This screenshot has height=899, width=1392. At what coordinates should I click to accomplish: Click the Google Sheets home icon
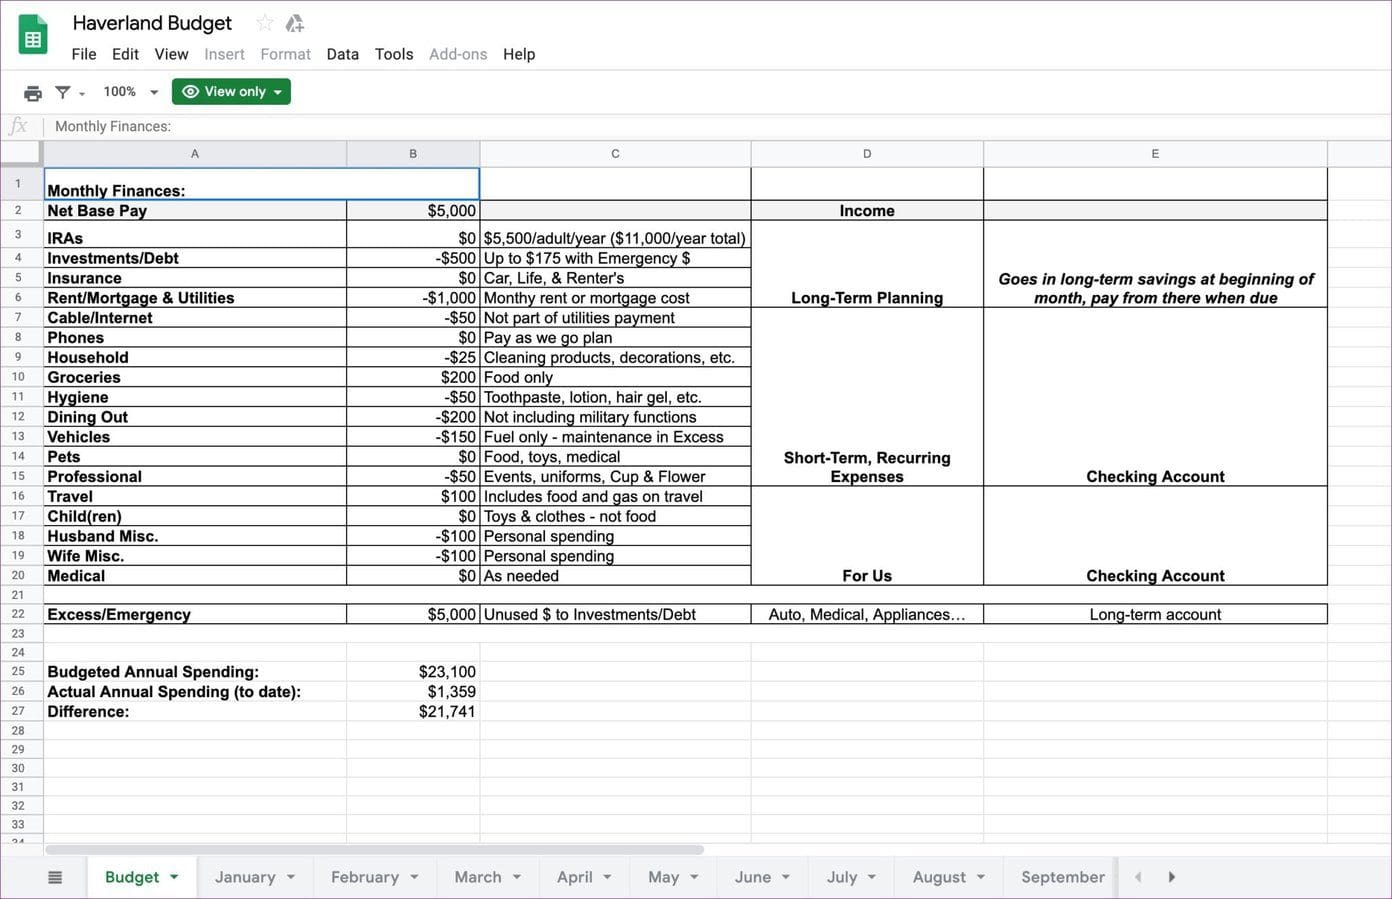[x=33, y=35]
